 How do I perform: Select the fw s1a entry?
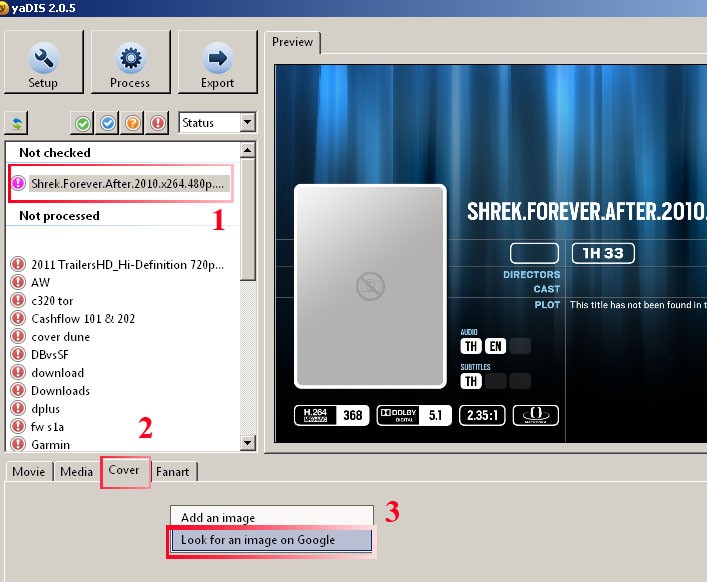click(x=47, y=427)
